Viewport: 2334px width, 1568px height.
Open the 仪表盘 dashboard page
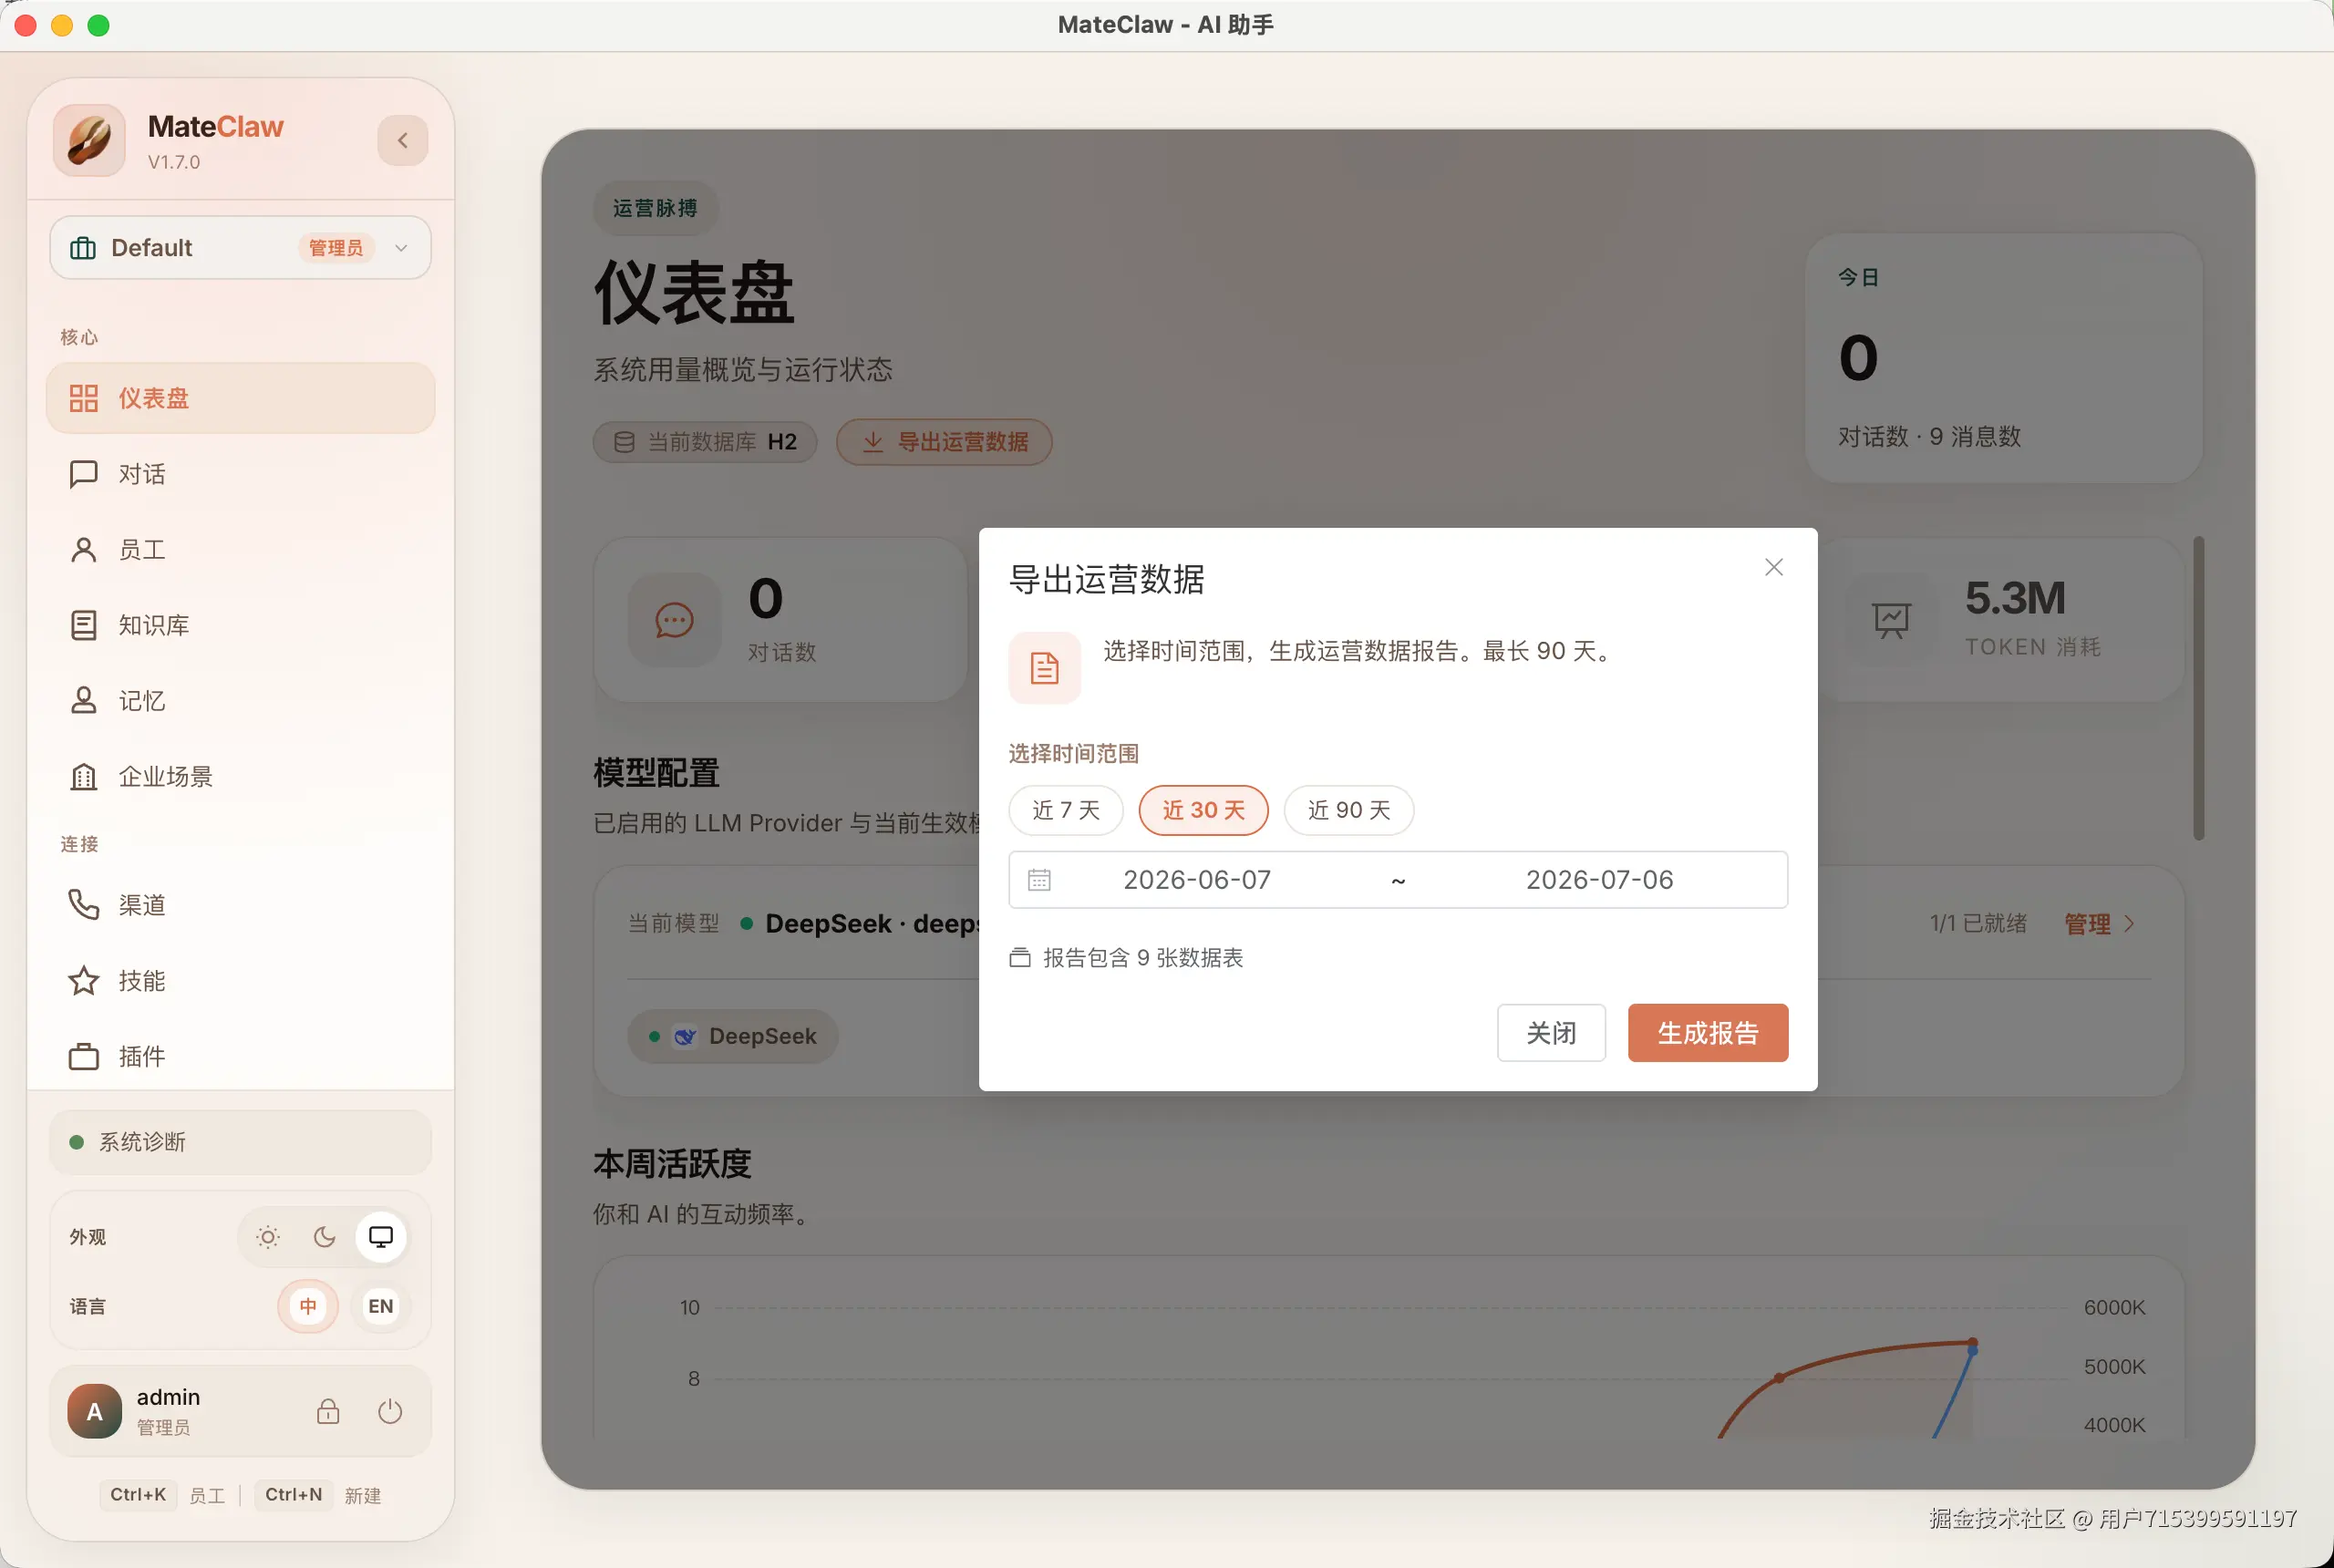[240, 398]
